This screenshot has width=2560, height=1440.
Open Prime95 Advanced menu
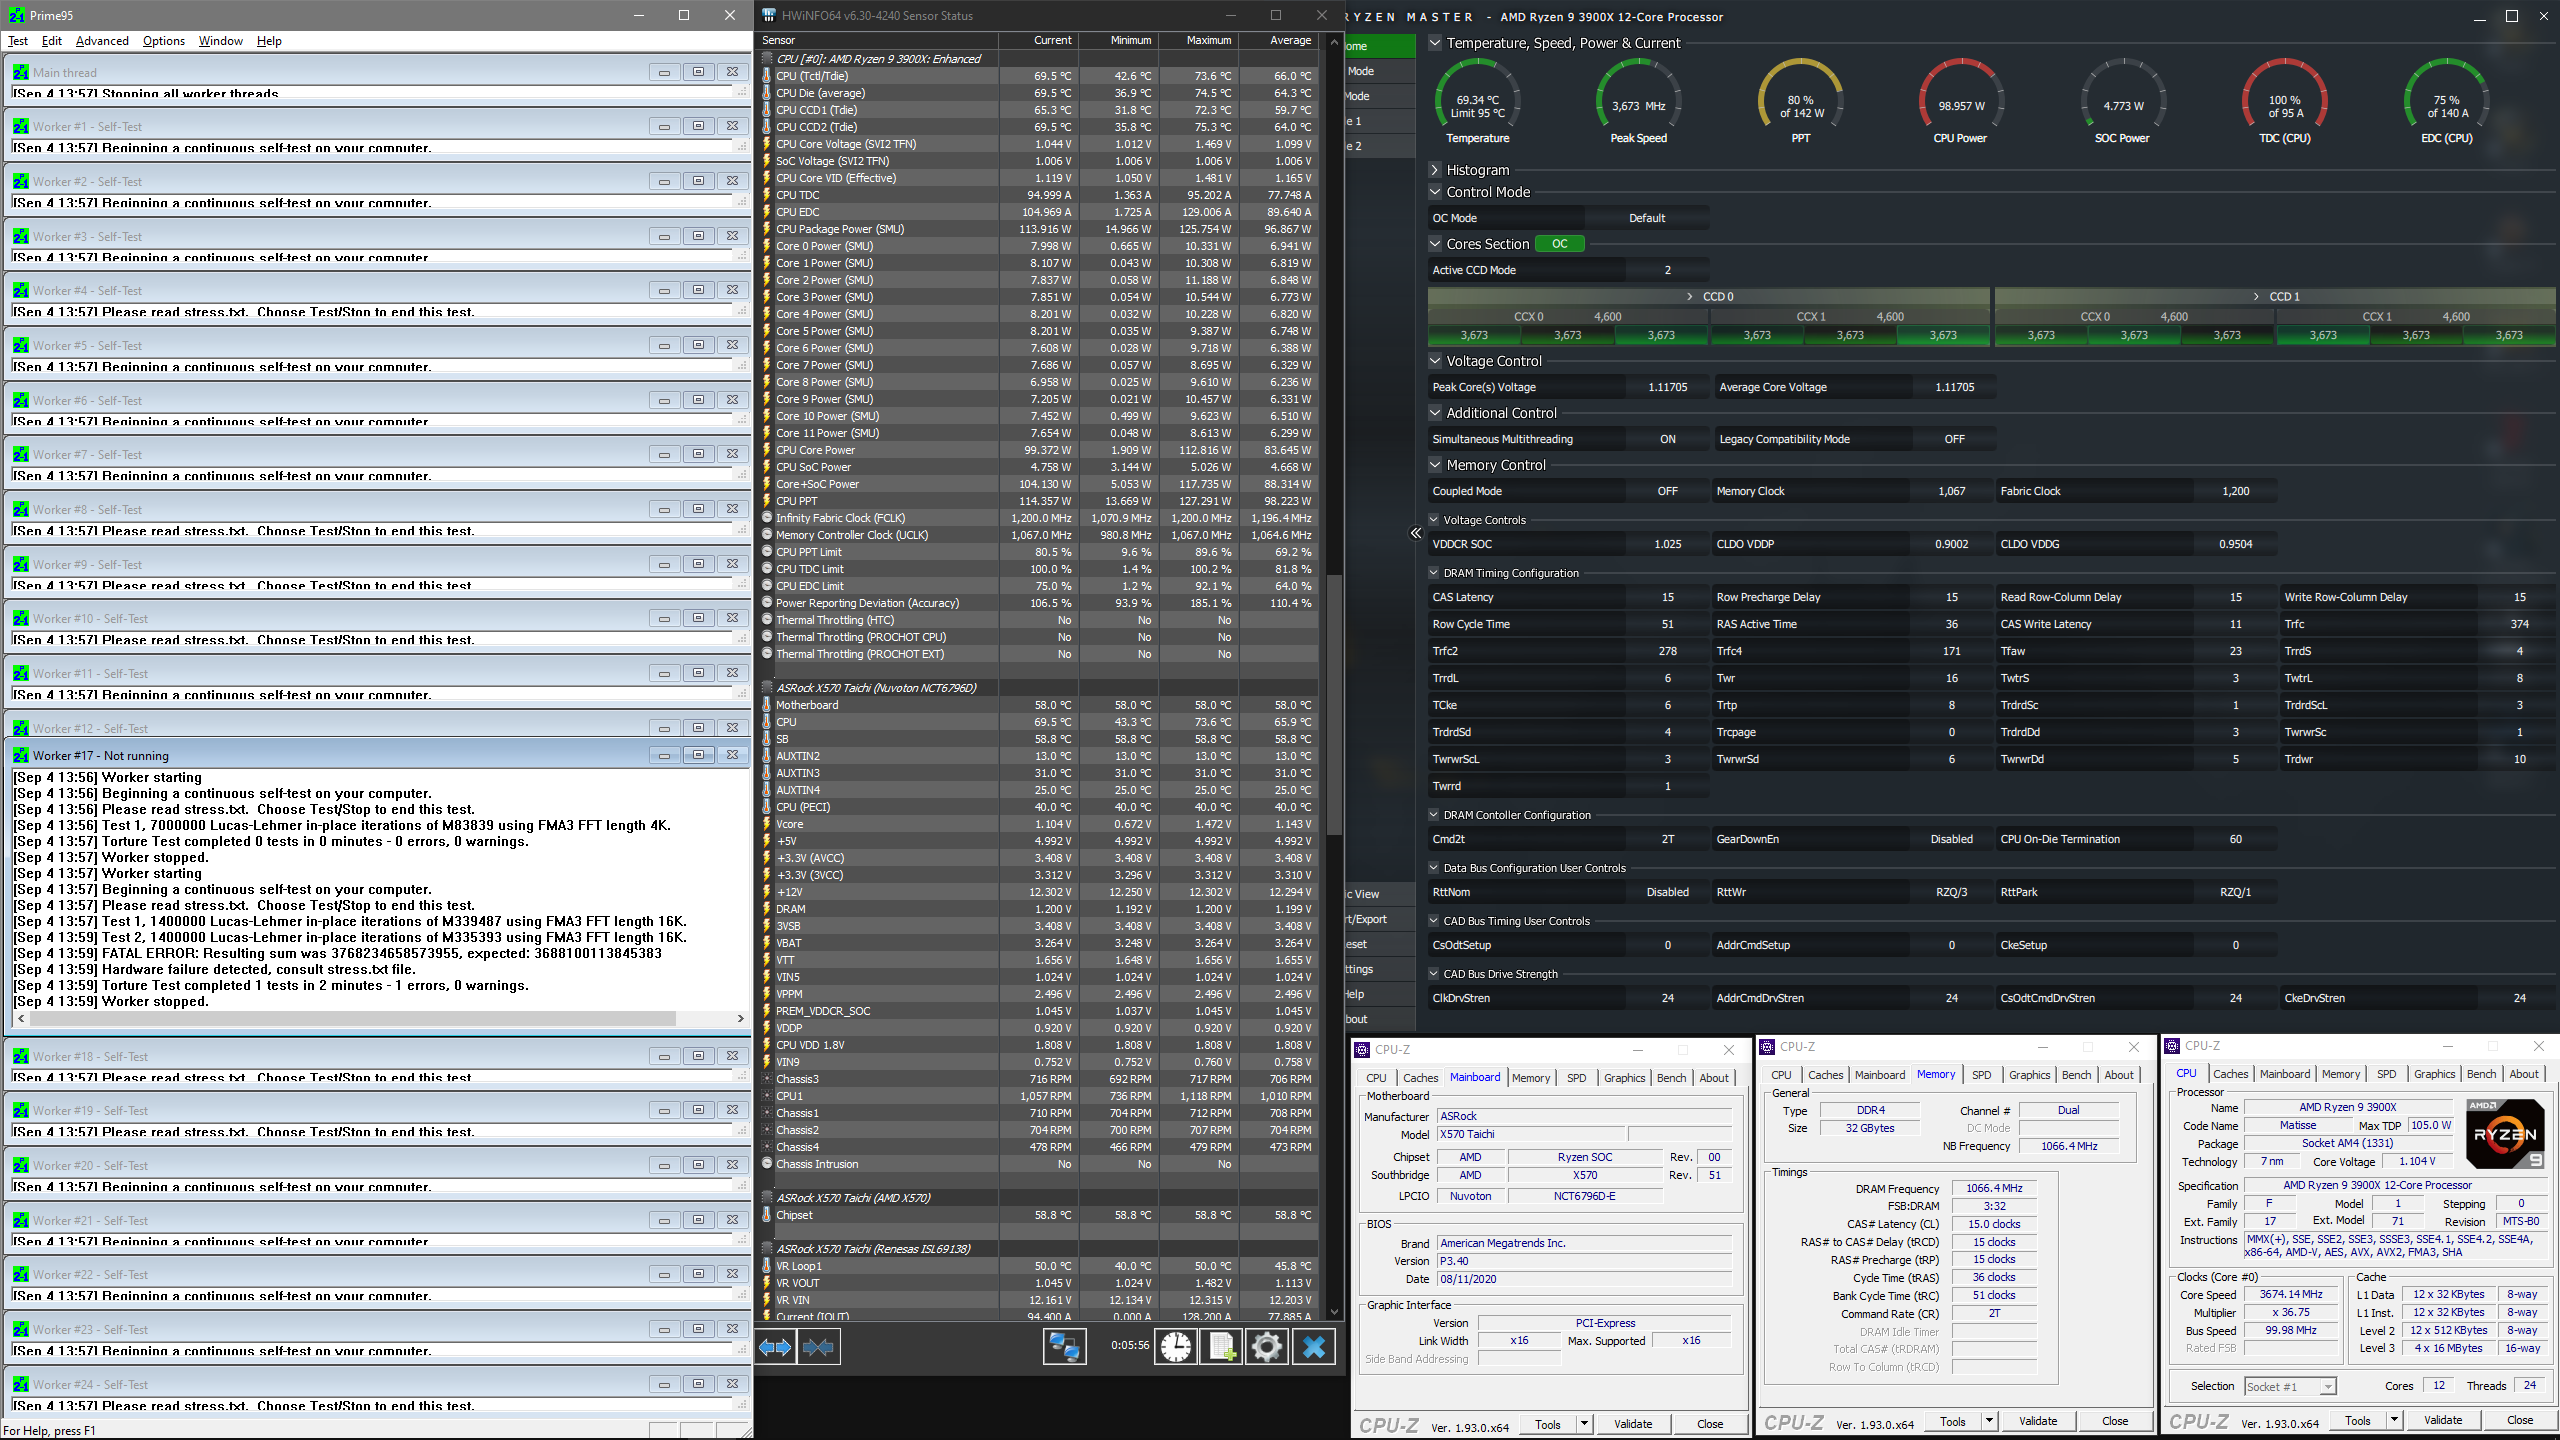tap(102, 41)
